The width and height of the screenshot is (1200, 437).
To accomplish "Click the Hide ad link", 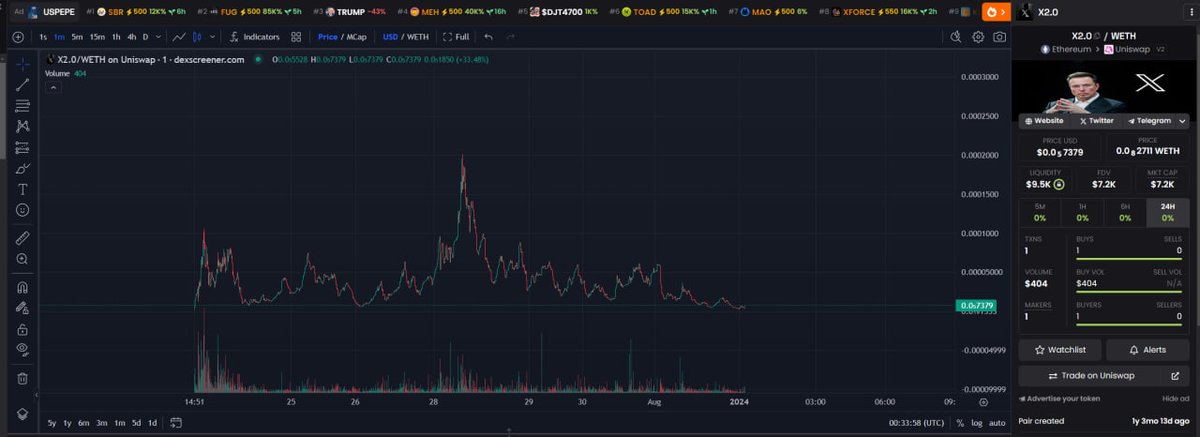I will tap(1176, 399).
